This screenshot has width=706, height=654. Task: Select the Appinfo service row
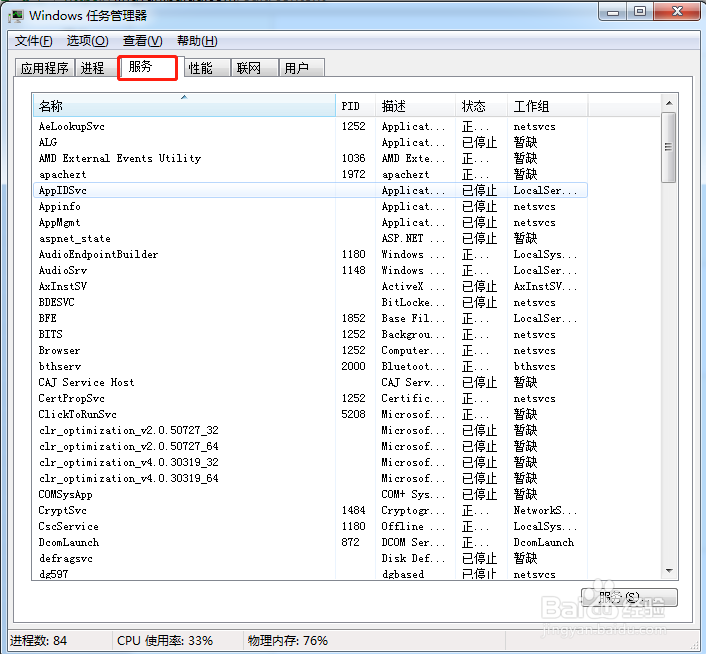(310, 207)
